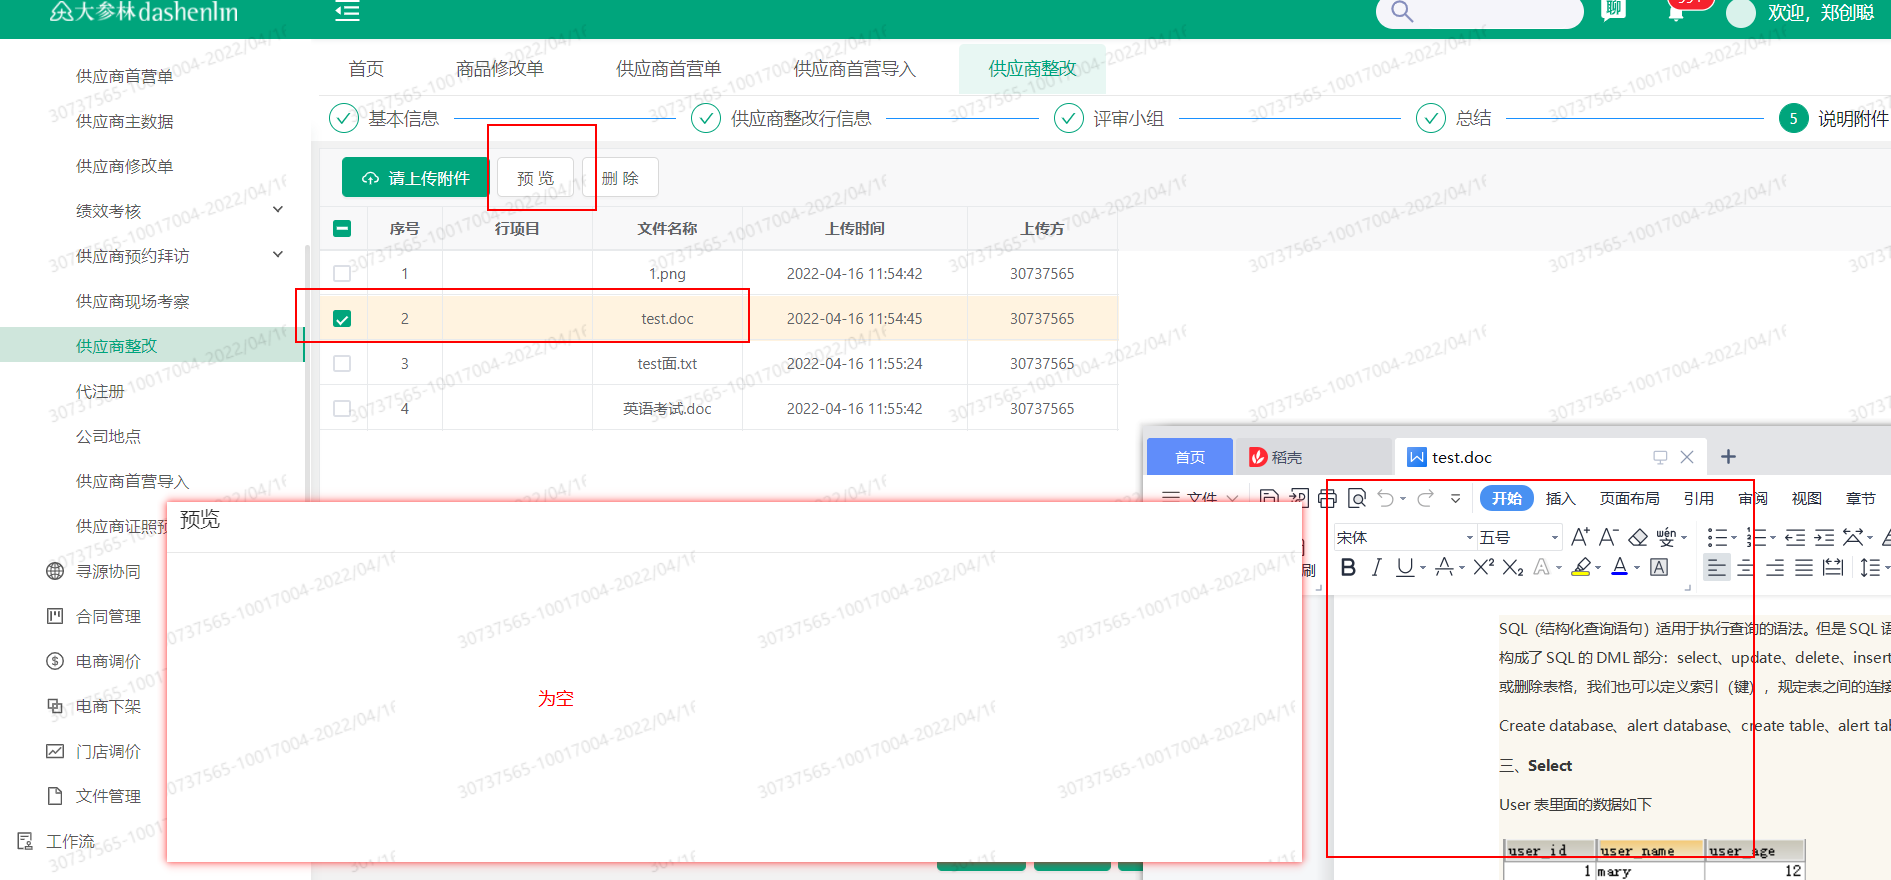Toggle Bold in WPS toolbar
Viewport: 1891px width, 880px height.
(1348, 567)
